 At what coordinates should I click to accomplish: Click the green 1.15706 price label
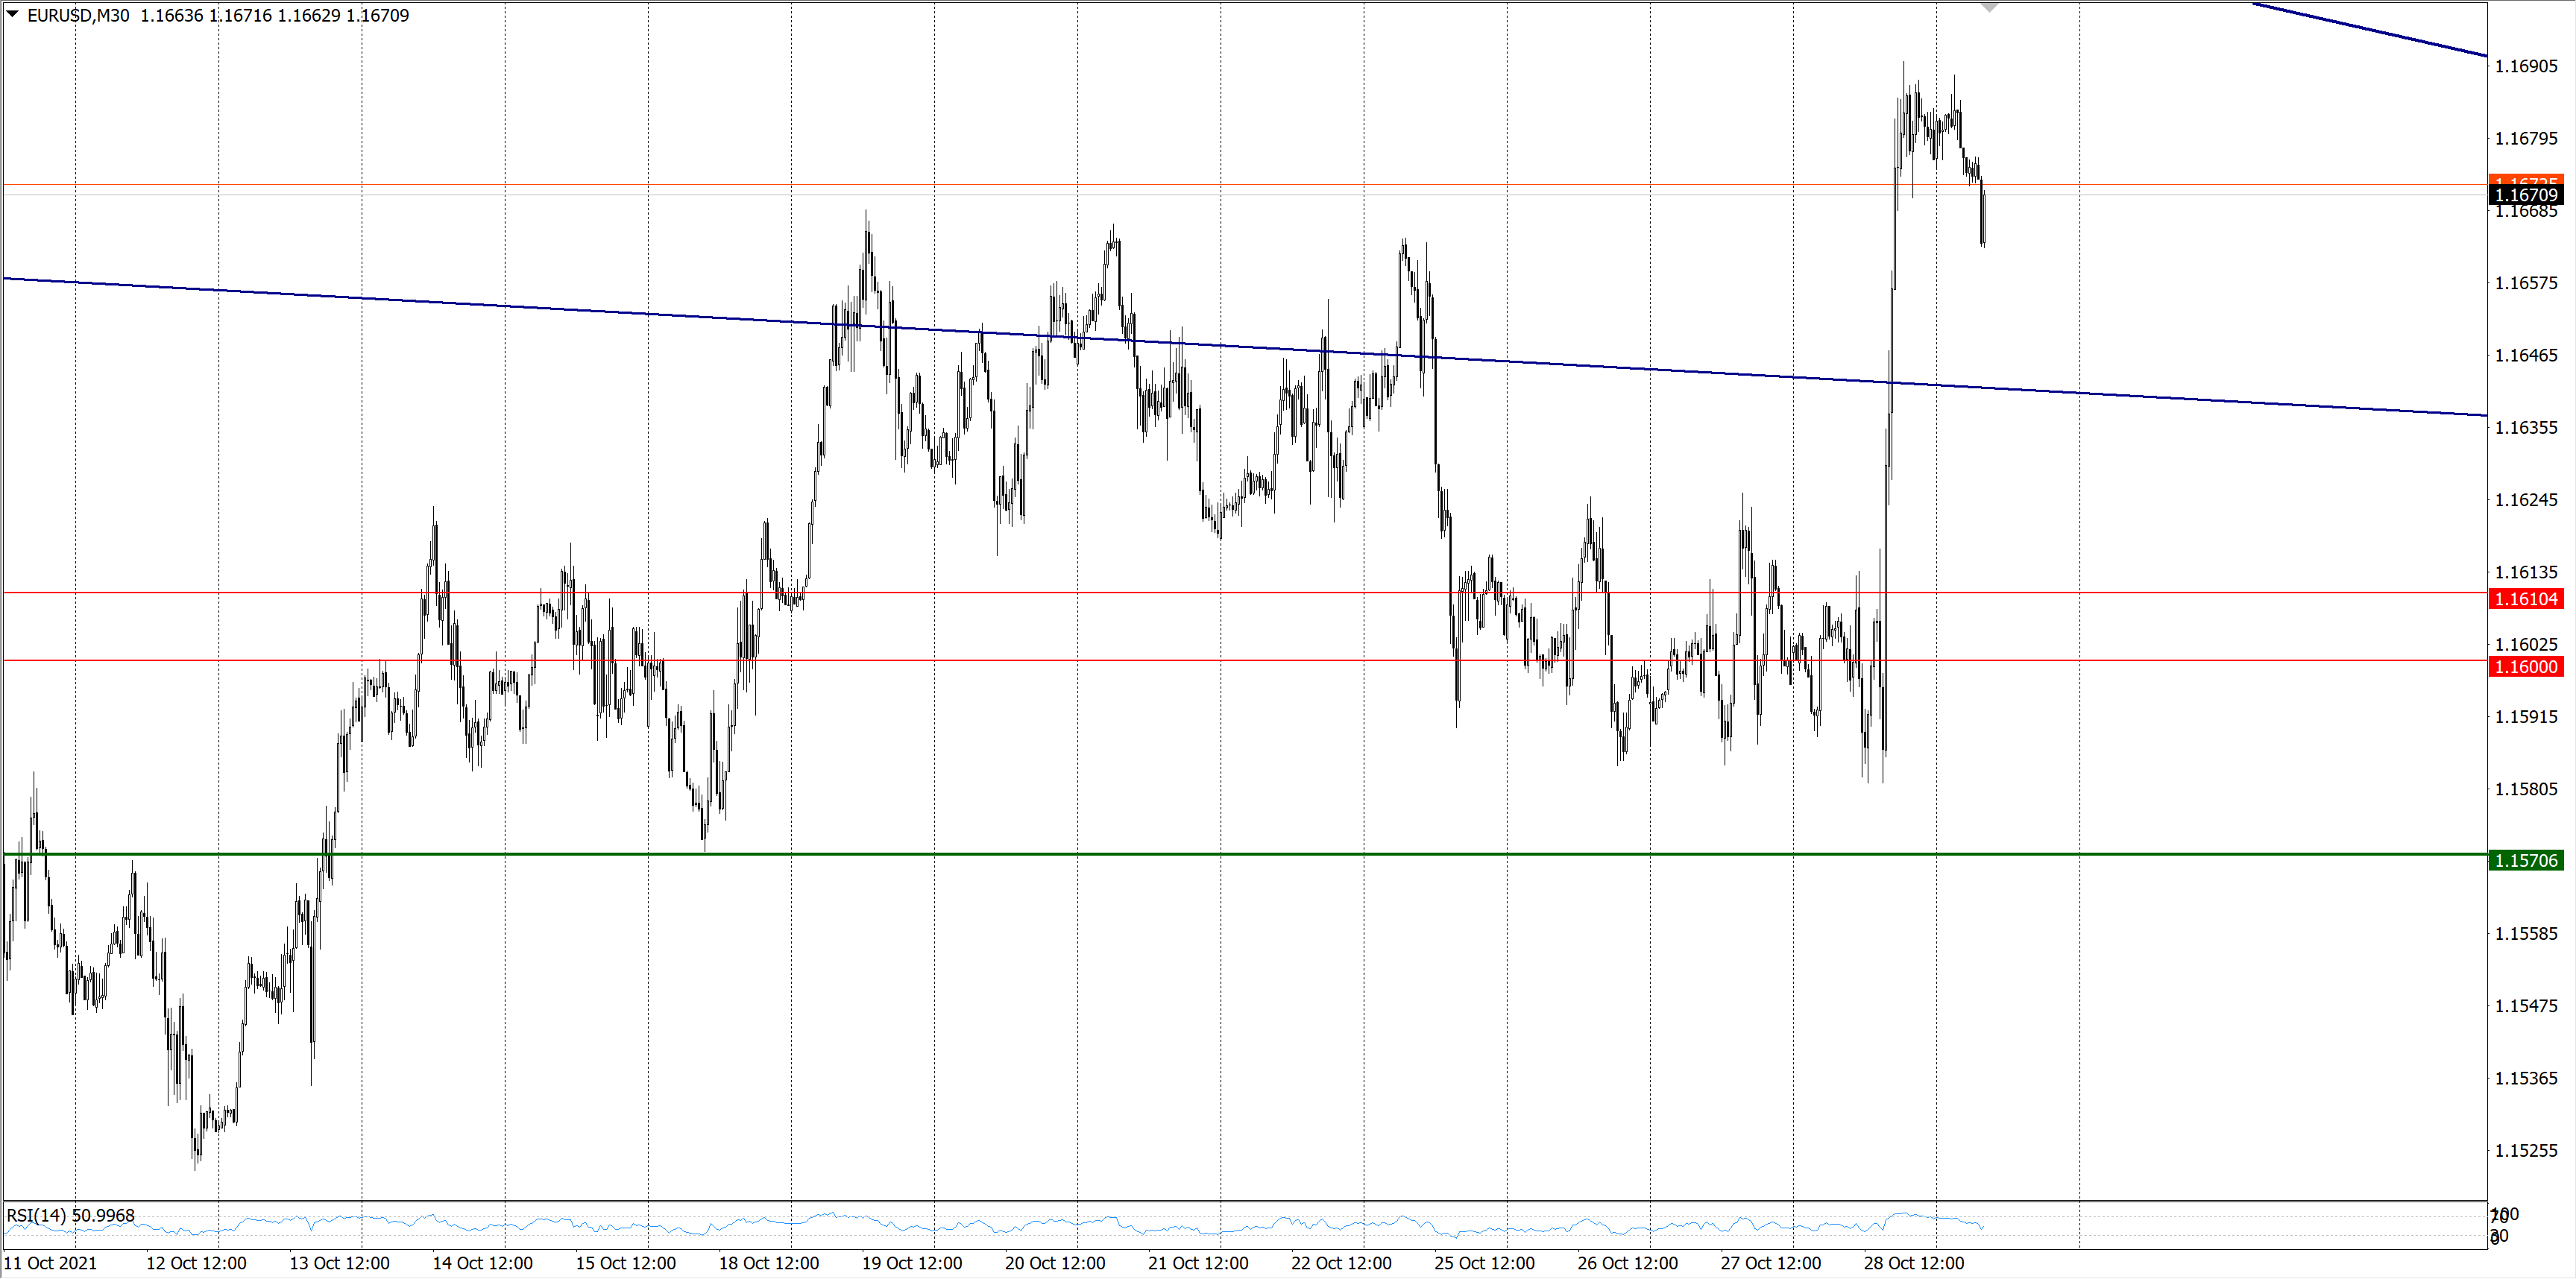click(x=2525, y=861)
